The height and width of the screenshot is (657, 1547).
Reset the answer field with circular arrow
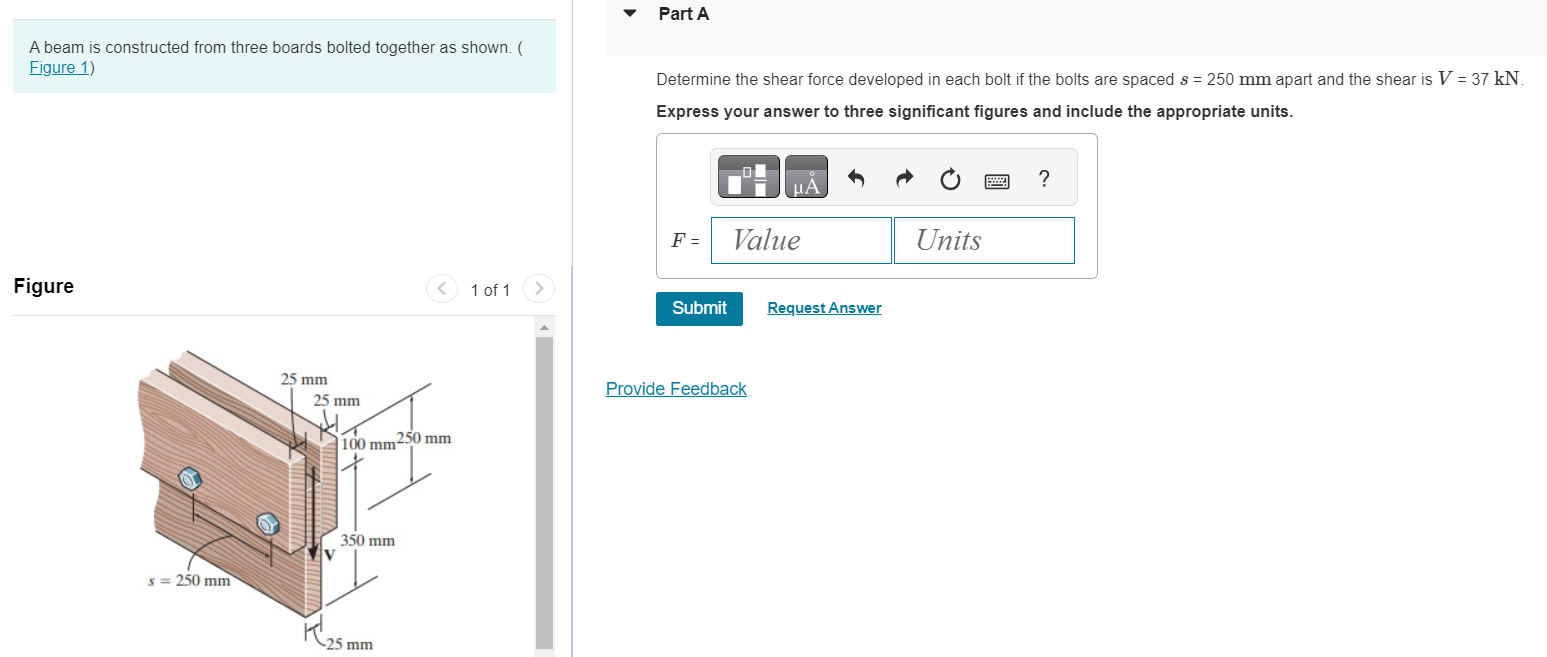(x=950, y=179)
